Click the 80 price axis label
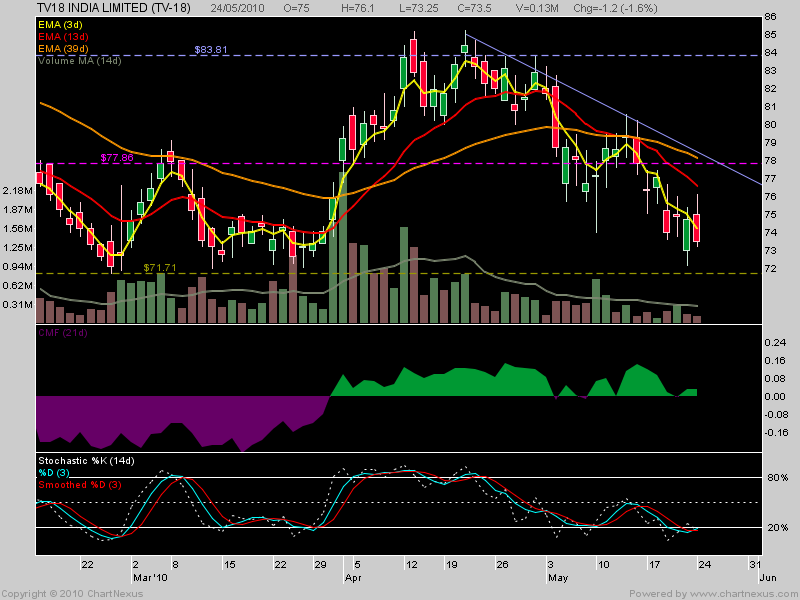800x600 pixels. [770, 124]
